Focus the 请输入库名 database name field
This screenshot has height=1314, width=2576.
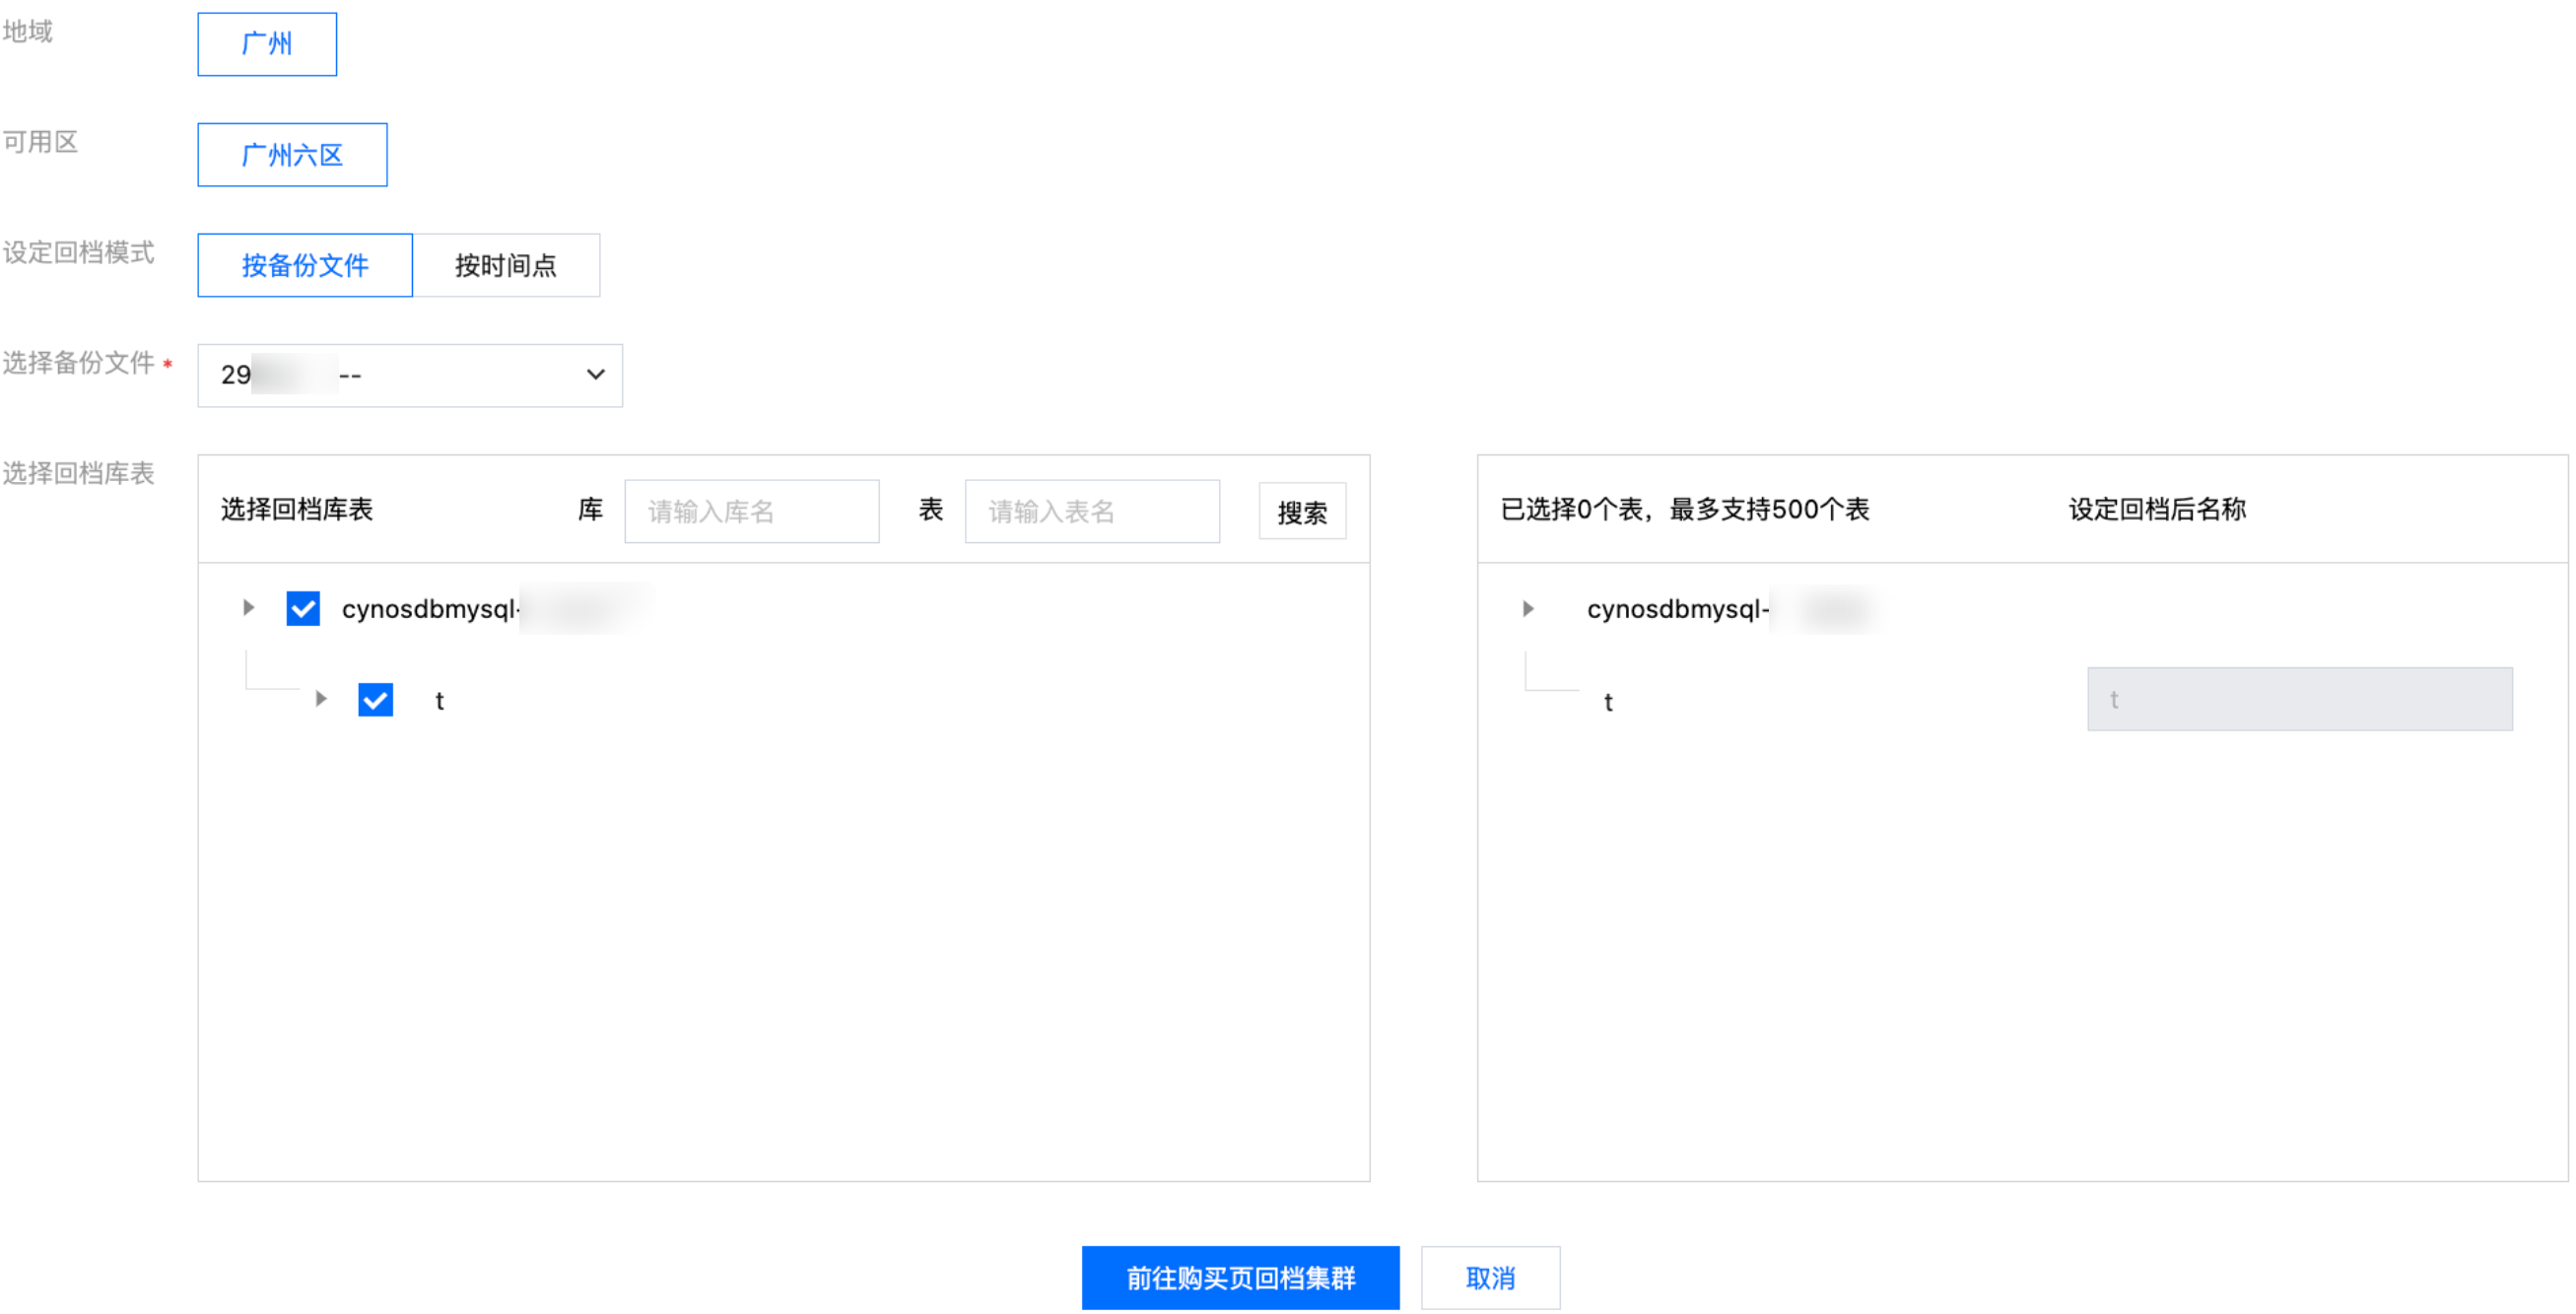click(751, 512)
